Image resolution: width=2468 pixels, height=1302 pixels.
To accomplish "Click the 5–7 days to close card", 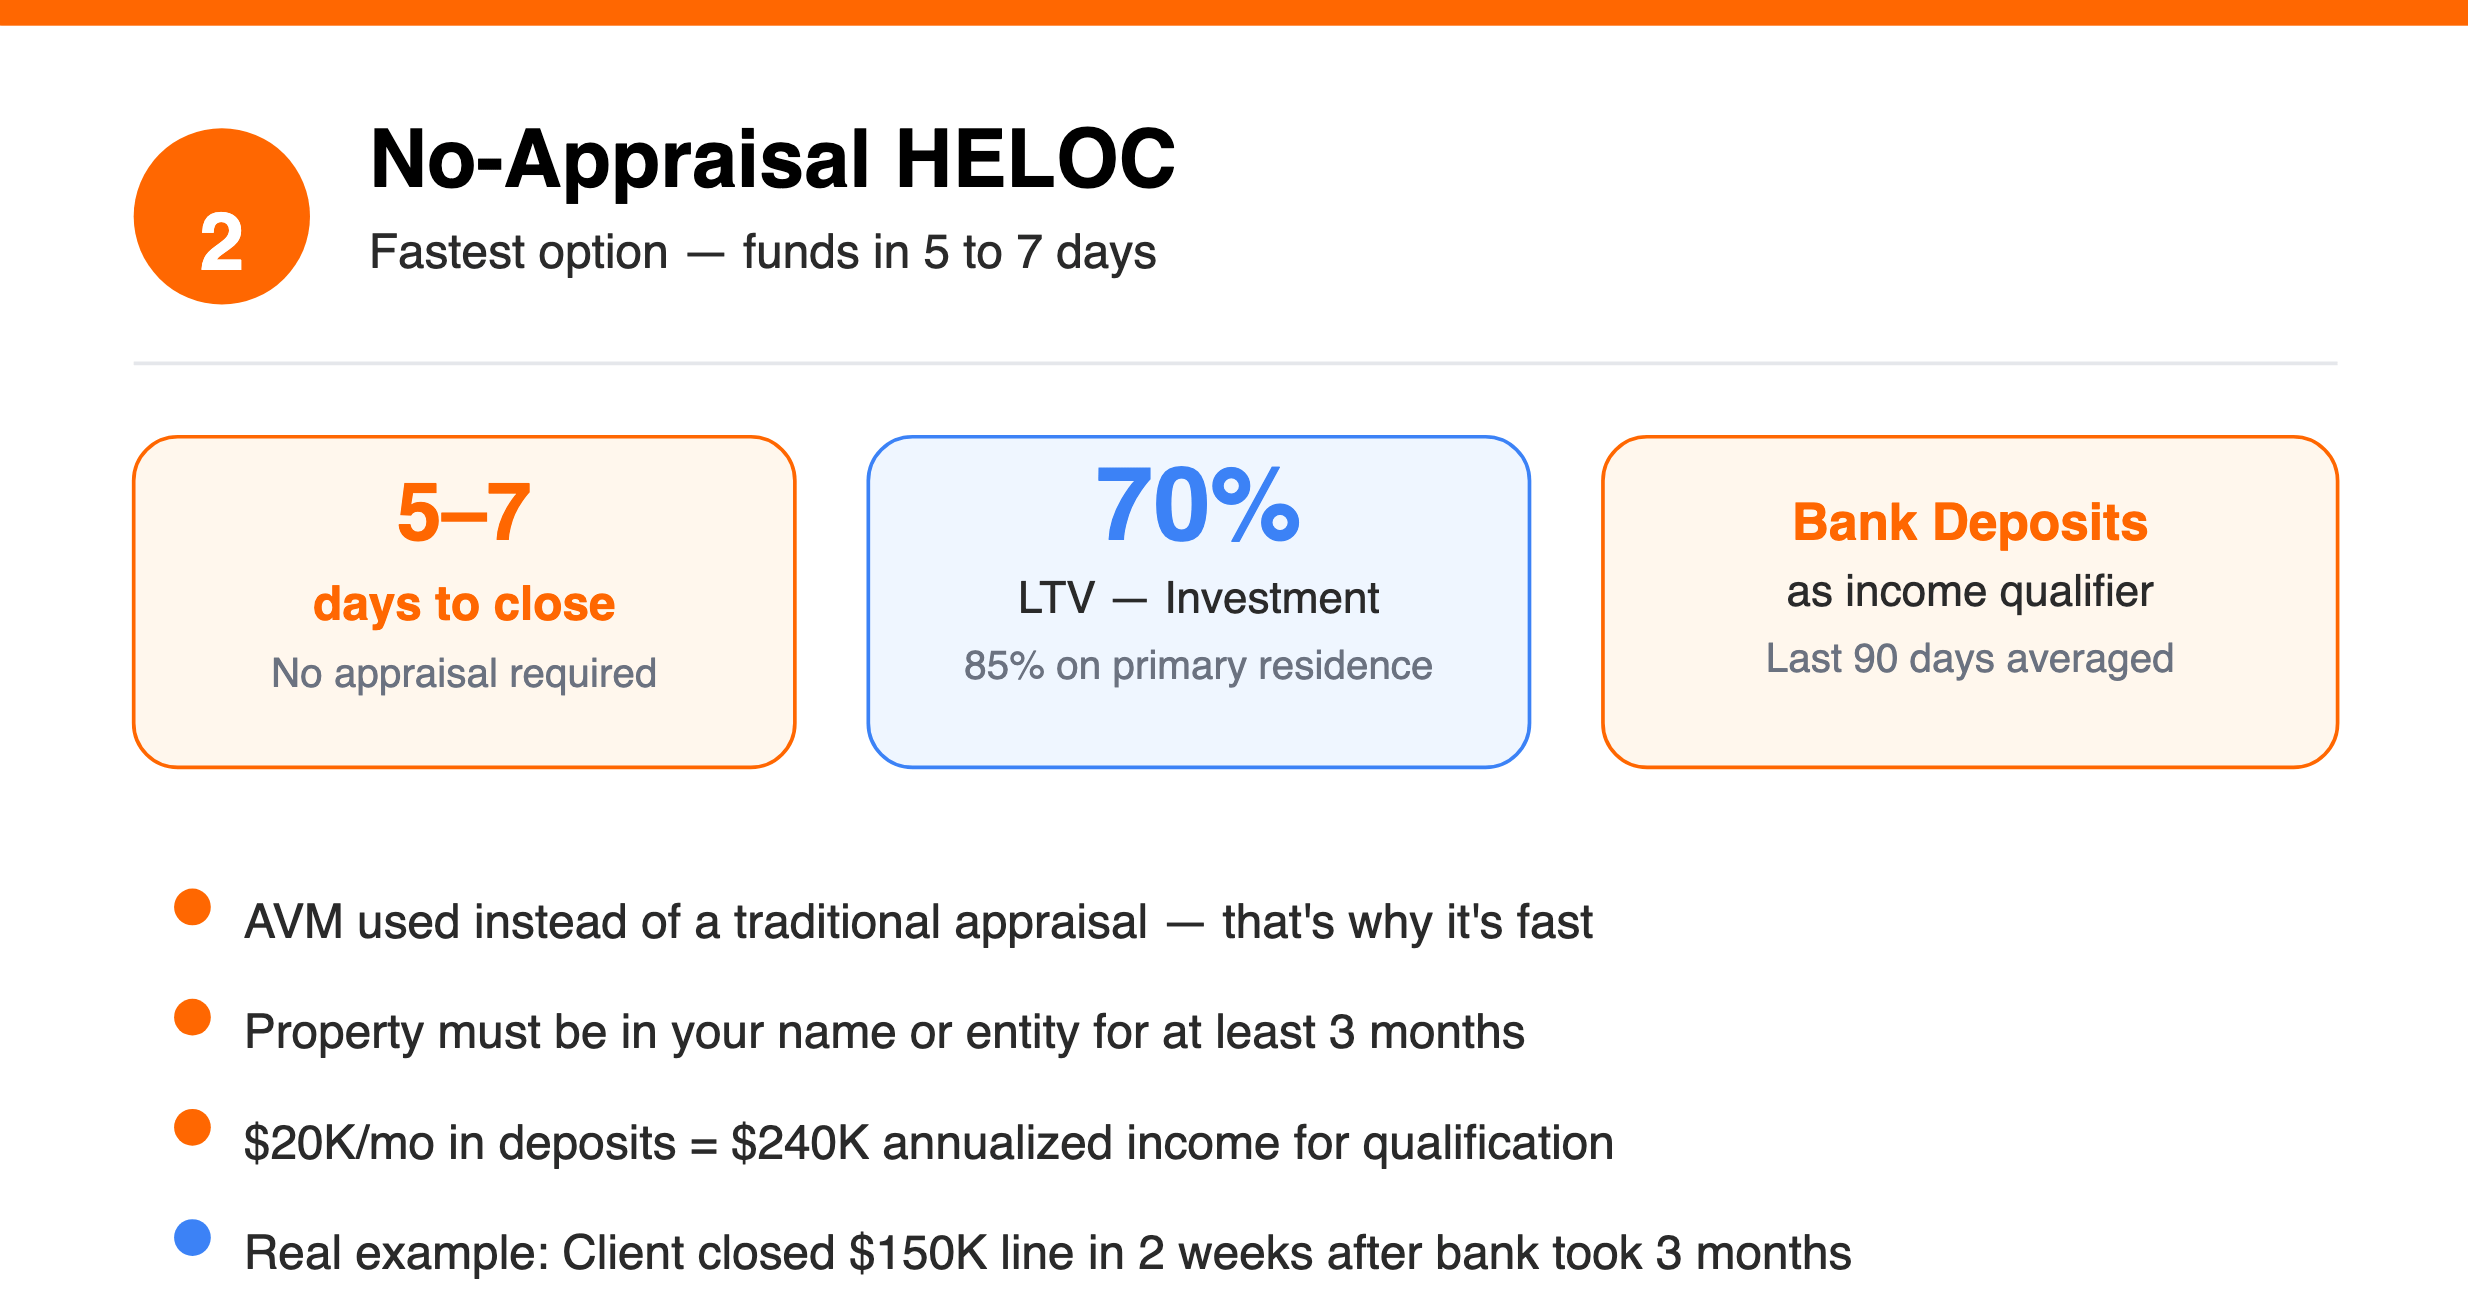I will tap(464, 602).
